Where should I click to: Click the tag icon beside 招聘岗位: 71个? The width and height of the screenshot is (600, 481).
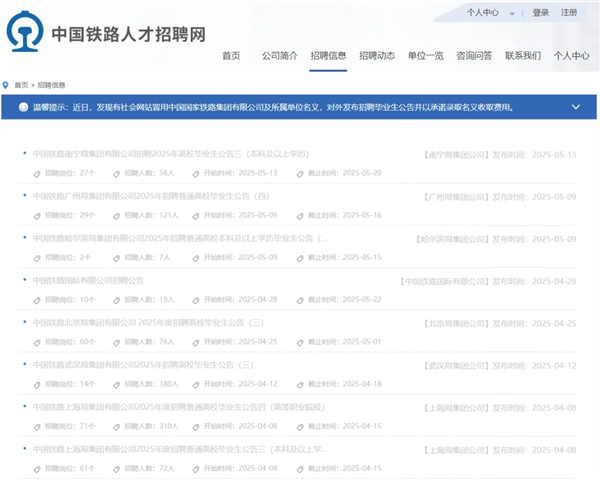tap(37, 427)
